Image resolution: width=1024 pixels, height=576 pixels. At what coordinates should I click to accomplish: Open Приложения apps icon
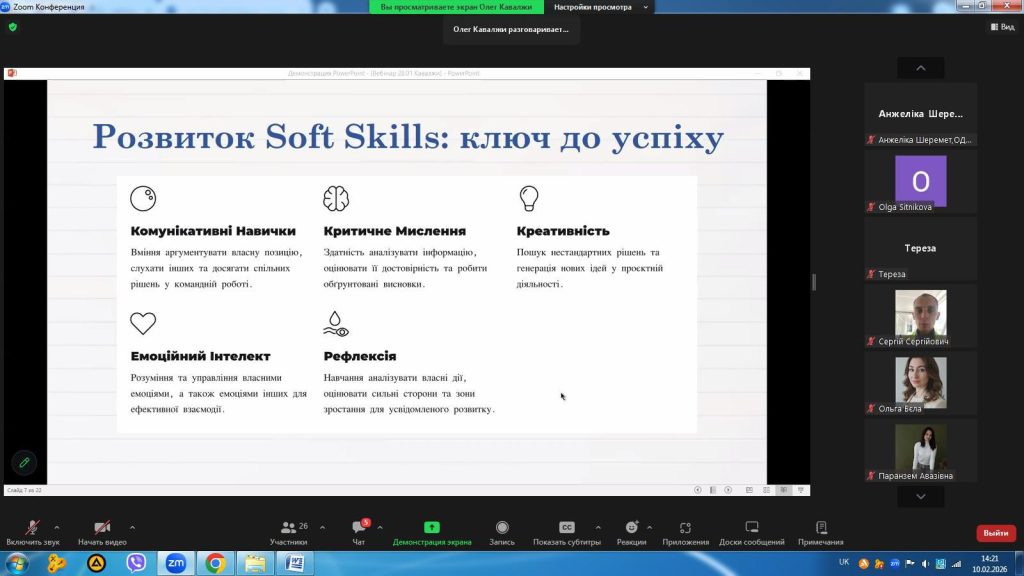pyautogui.click(x=685, y=528)
